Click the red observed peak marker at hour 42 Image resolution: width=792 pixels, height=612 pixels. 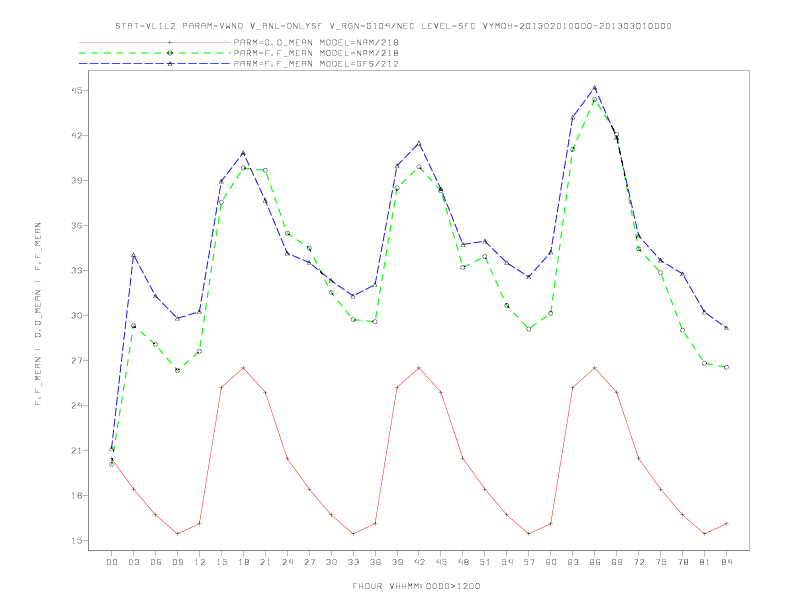point(419,368)
